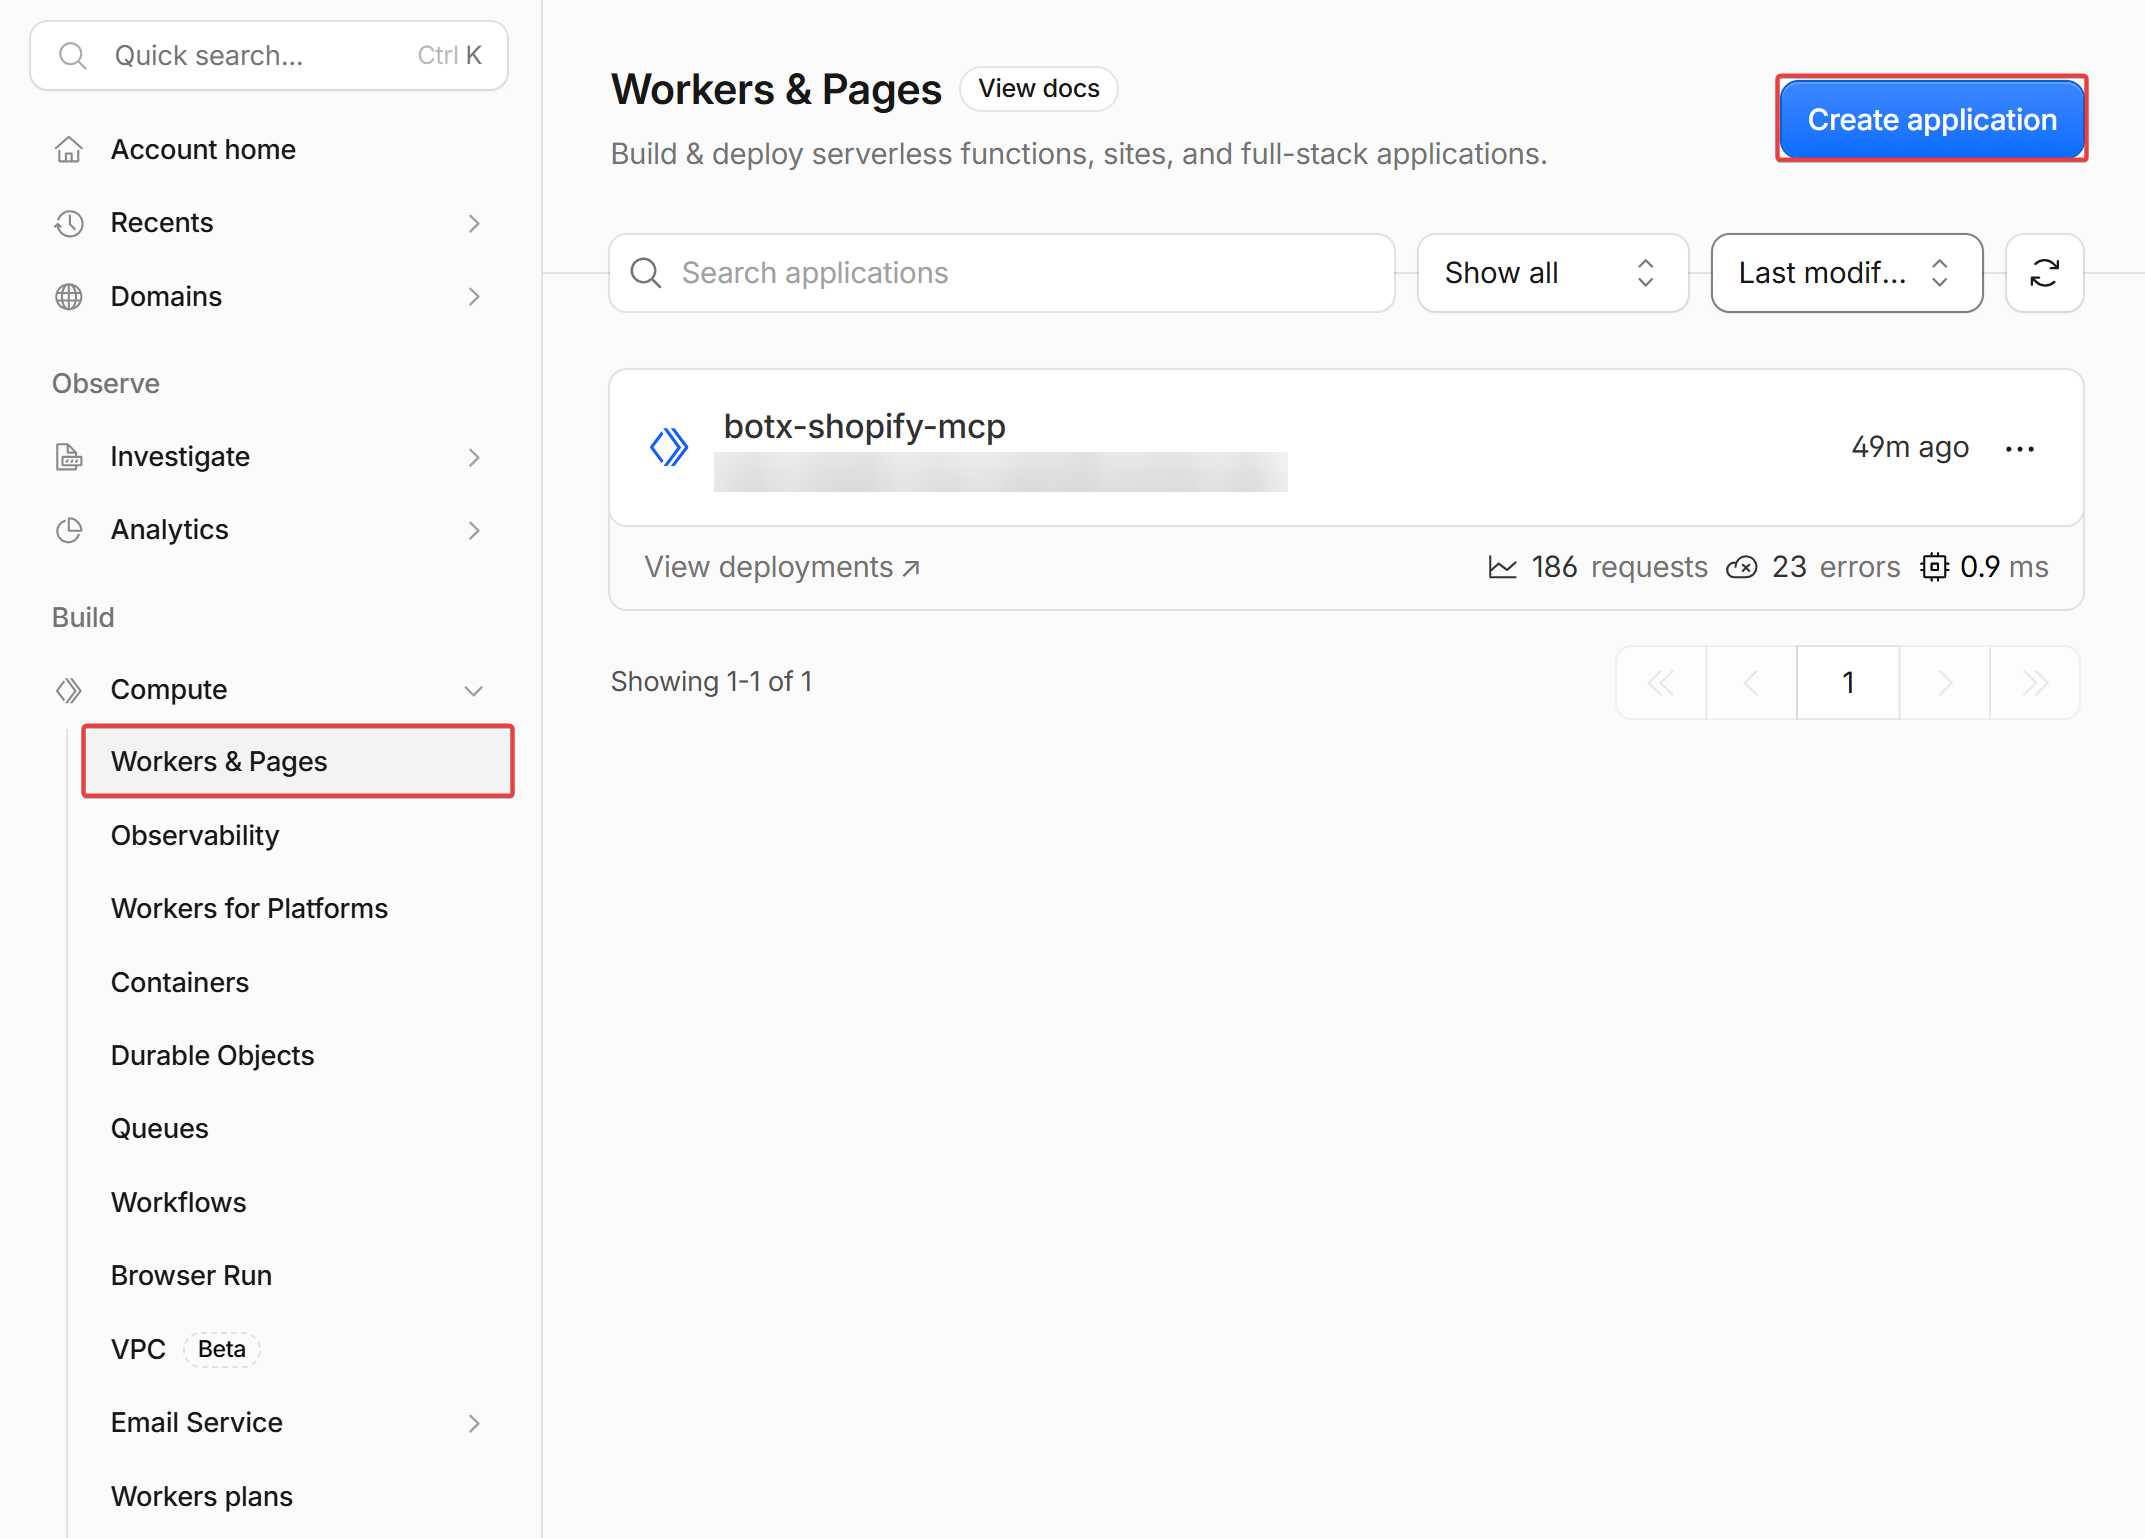Open the botx-shopify-mcp application
2145x1538 pixels.
tap(864, 427)
